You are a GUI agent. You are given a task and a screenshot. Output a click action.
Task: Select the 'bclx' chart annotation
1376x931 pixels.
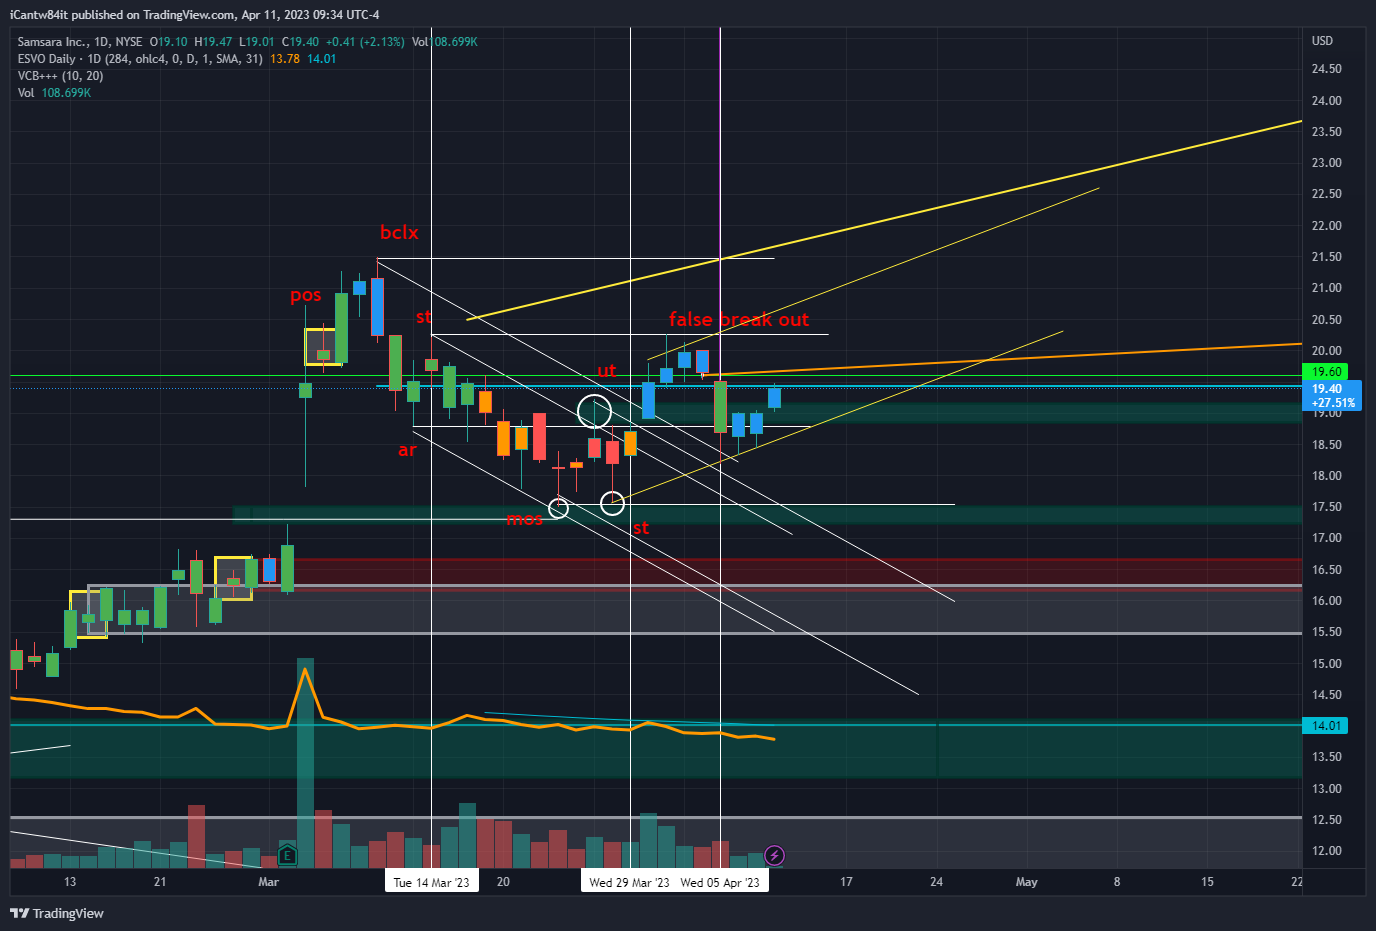(399, 232)
